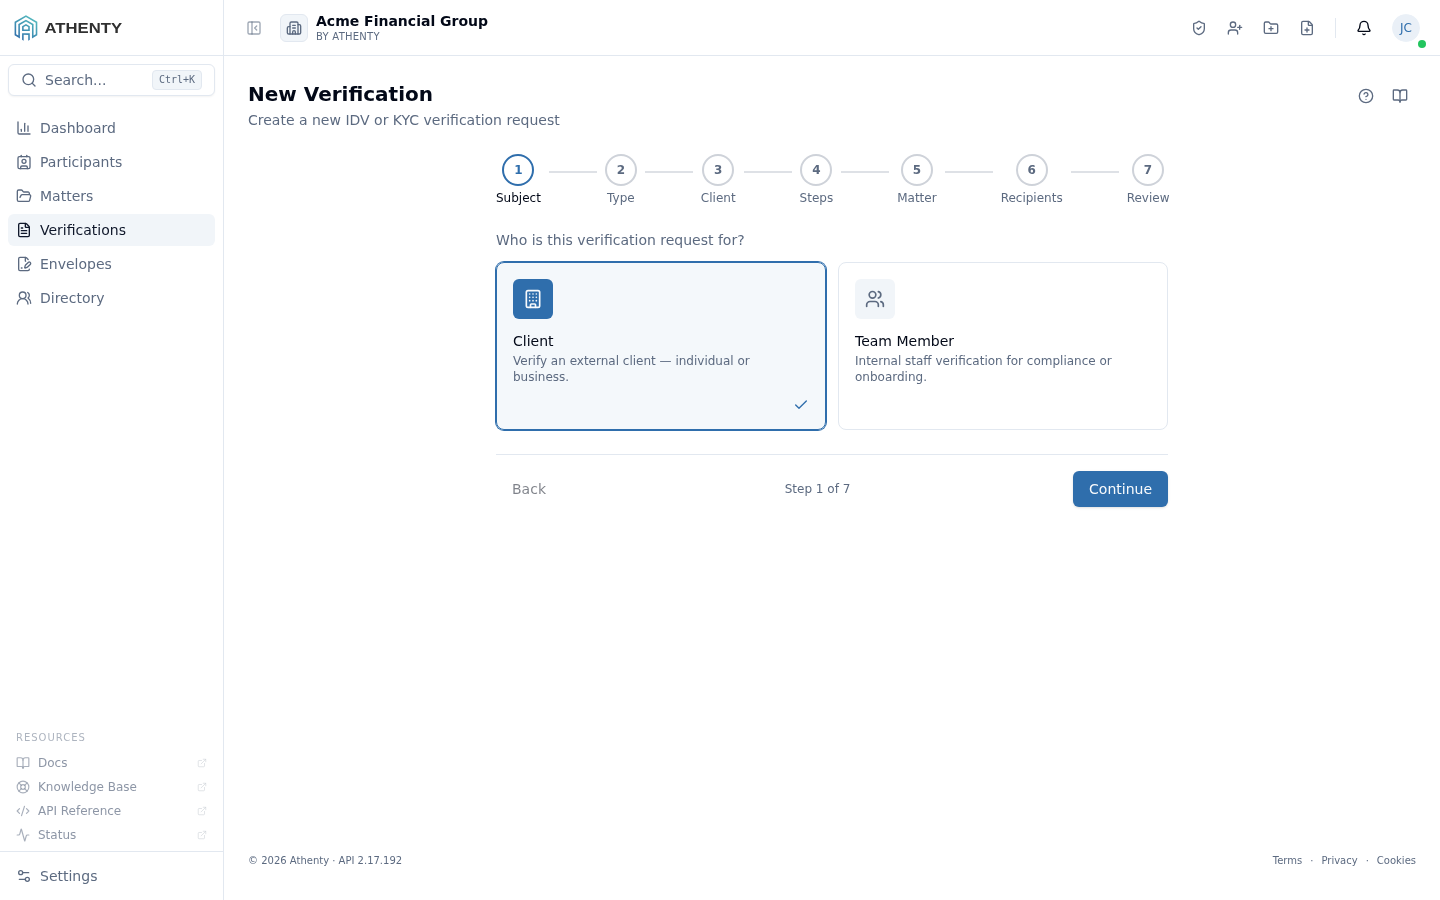Focus the Search input field
The image size is (1440, 900).
point(111,80)
